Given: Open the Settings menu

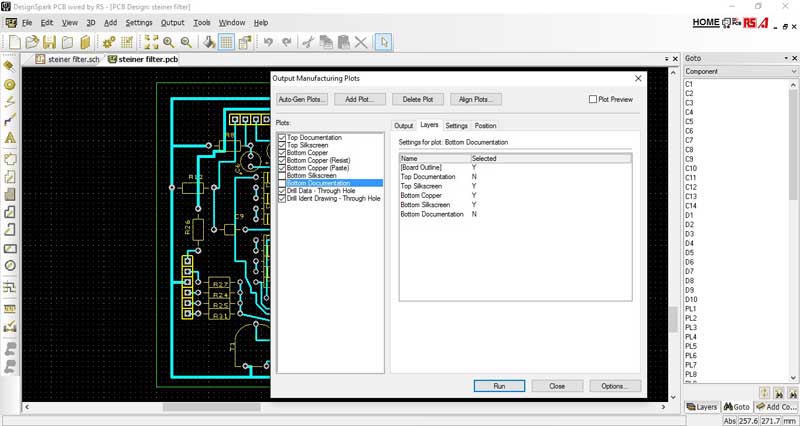Looking at the screenshot, I should tap(139, 23).
